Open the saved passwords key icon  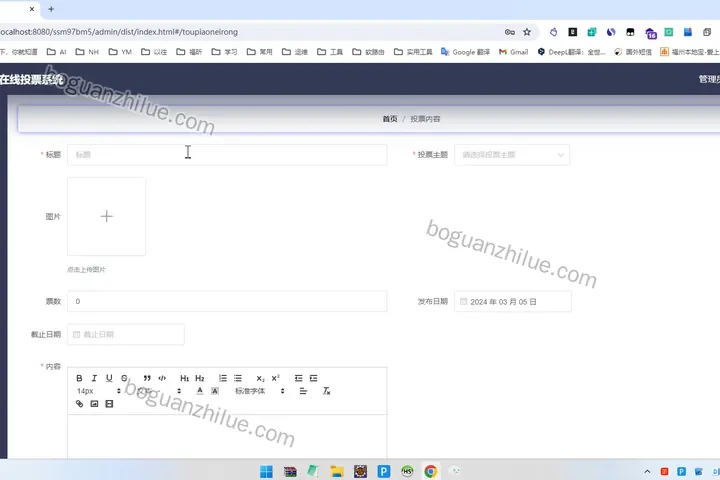[x=510, y=32]
